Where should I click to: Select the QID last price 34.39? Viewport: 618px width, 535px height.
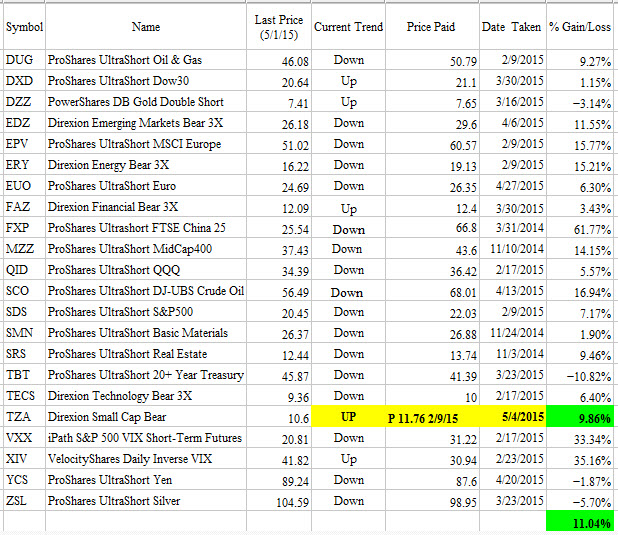(x=279, y=270)
